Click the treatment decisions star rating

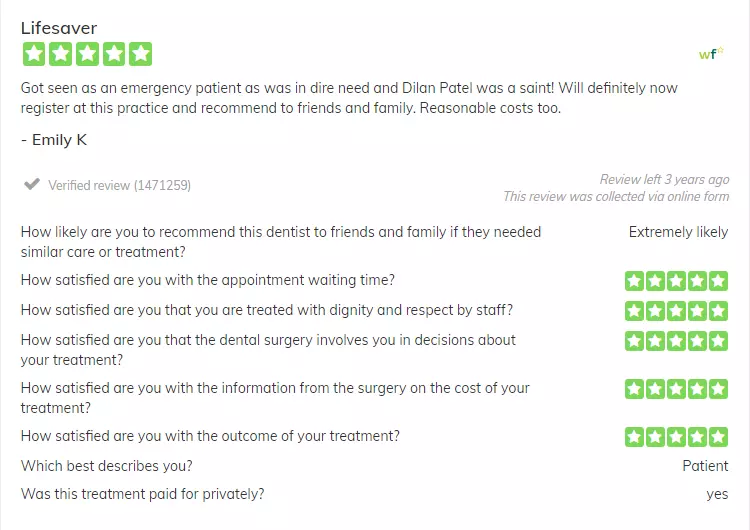coord(676,341)
